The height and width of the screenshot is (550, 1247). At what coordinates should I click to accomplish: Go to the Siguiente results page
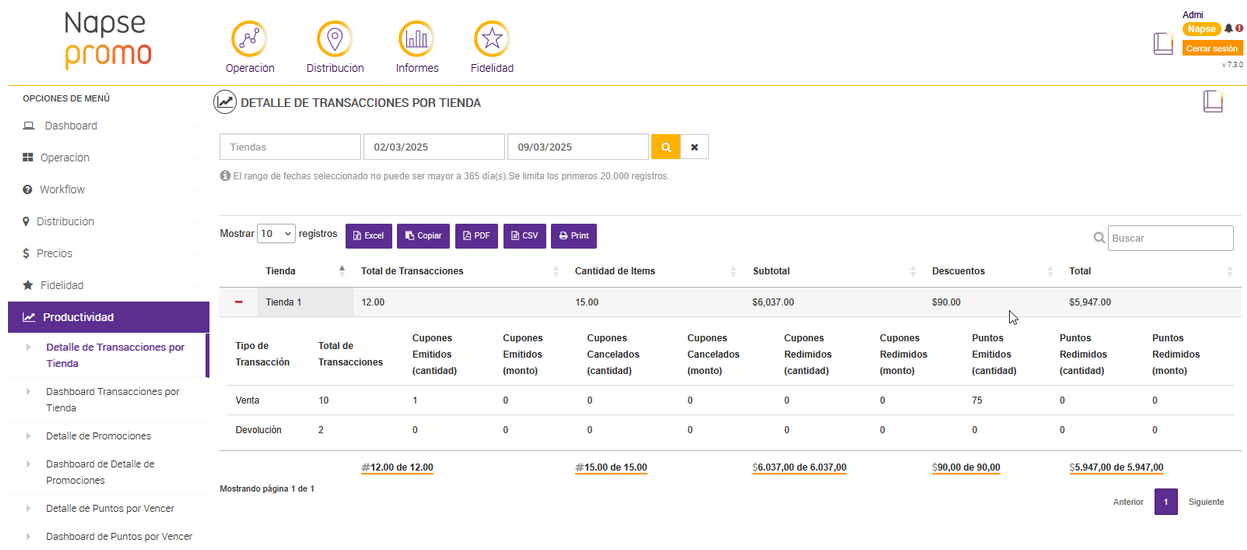pos(1206,502)
